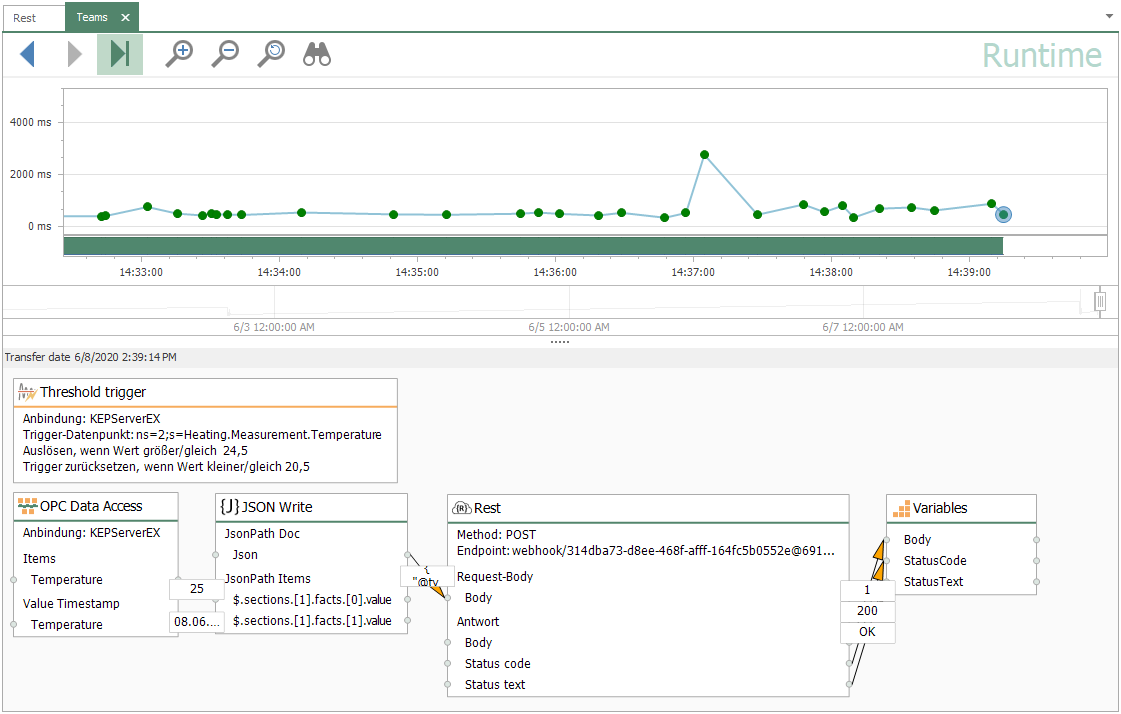Image resolution: width=1121 pixels, height=714 pixels.
Task: Switch to the Rest tab
Action: (25, 18)
